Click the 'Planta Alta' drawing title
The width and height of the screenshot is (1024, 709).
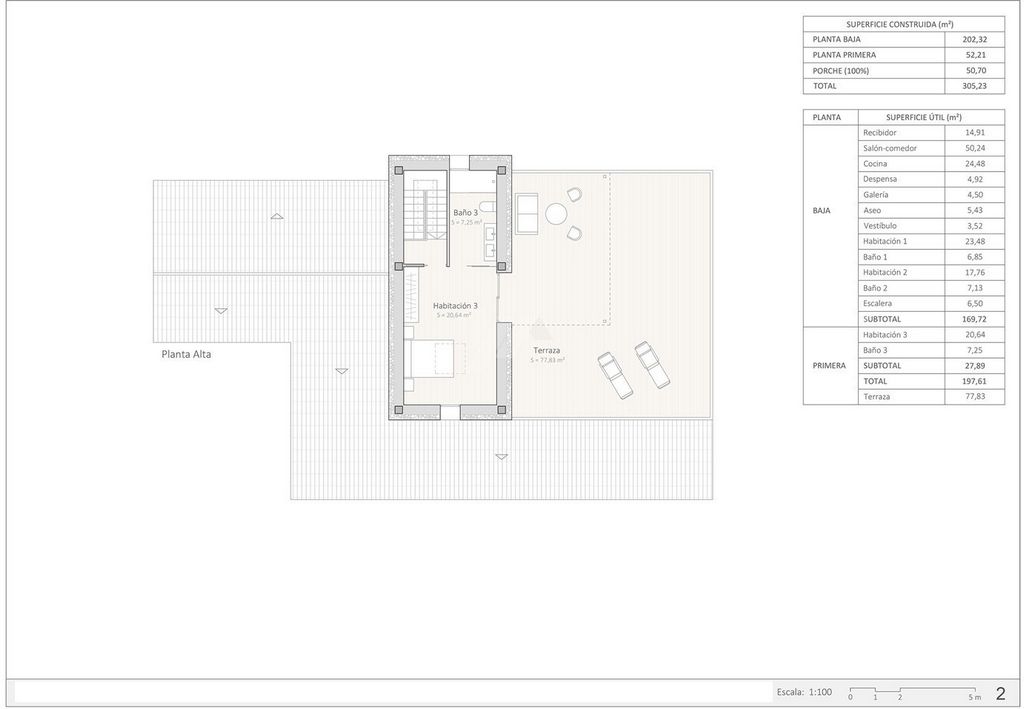(186, 354)
